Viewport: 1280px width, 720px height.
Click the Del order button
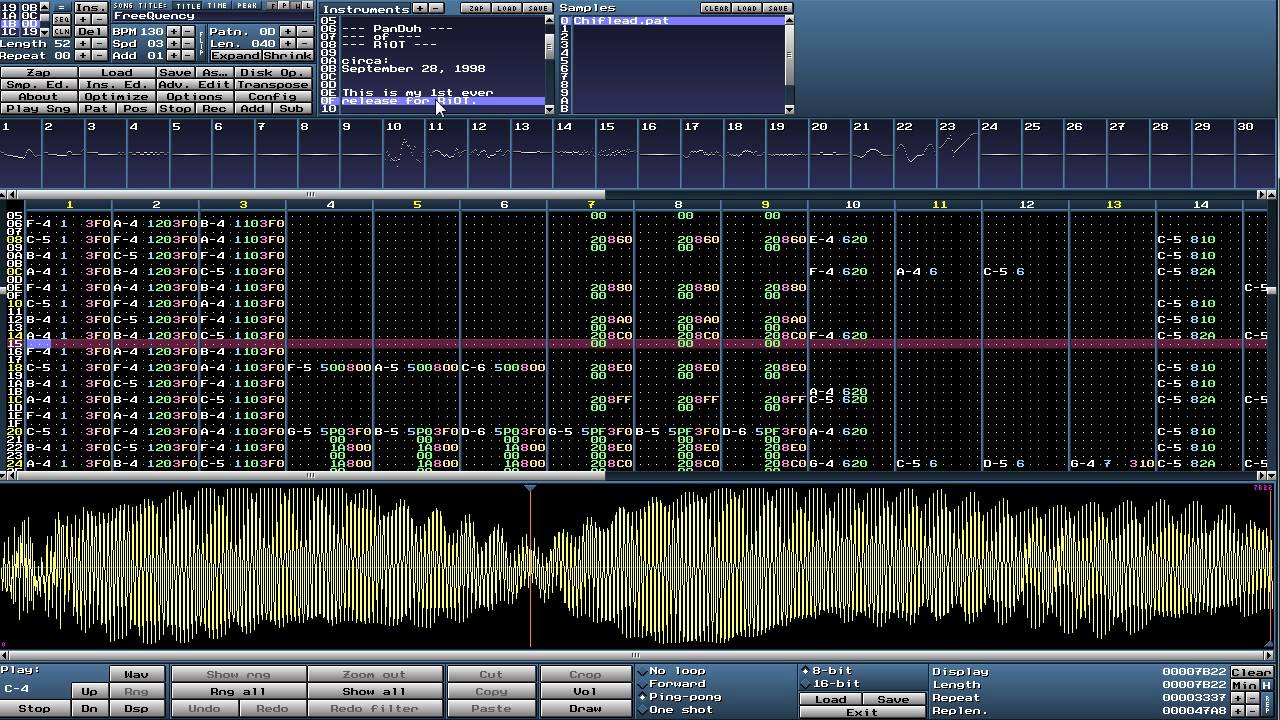pos(91,31)
